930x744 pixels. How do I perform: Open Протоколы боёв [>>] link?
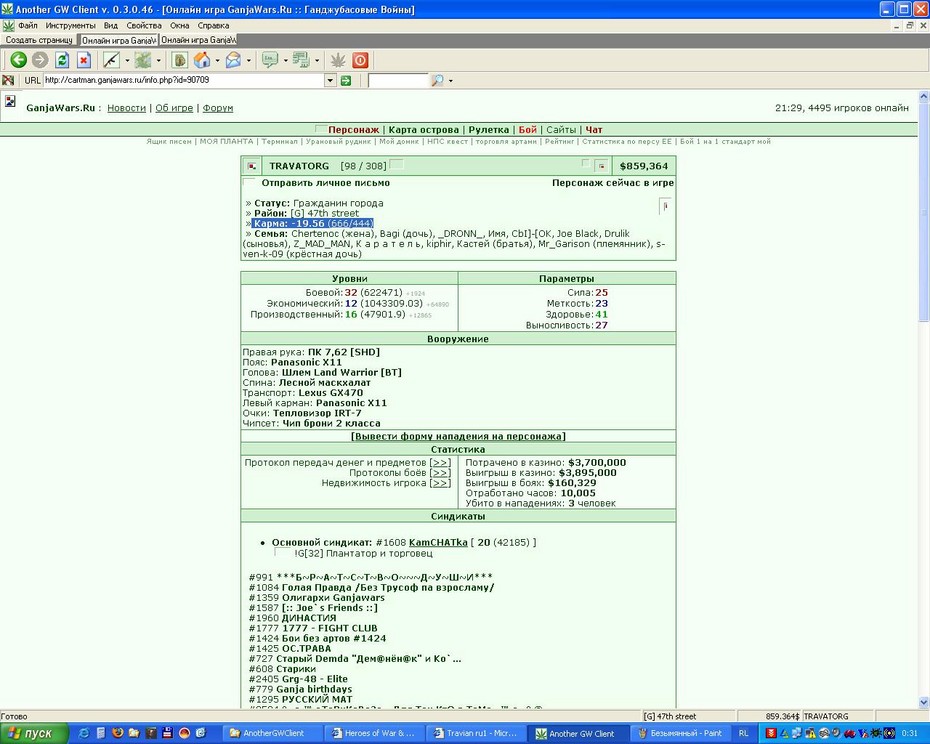(439, 473)
